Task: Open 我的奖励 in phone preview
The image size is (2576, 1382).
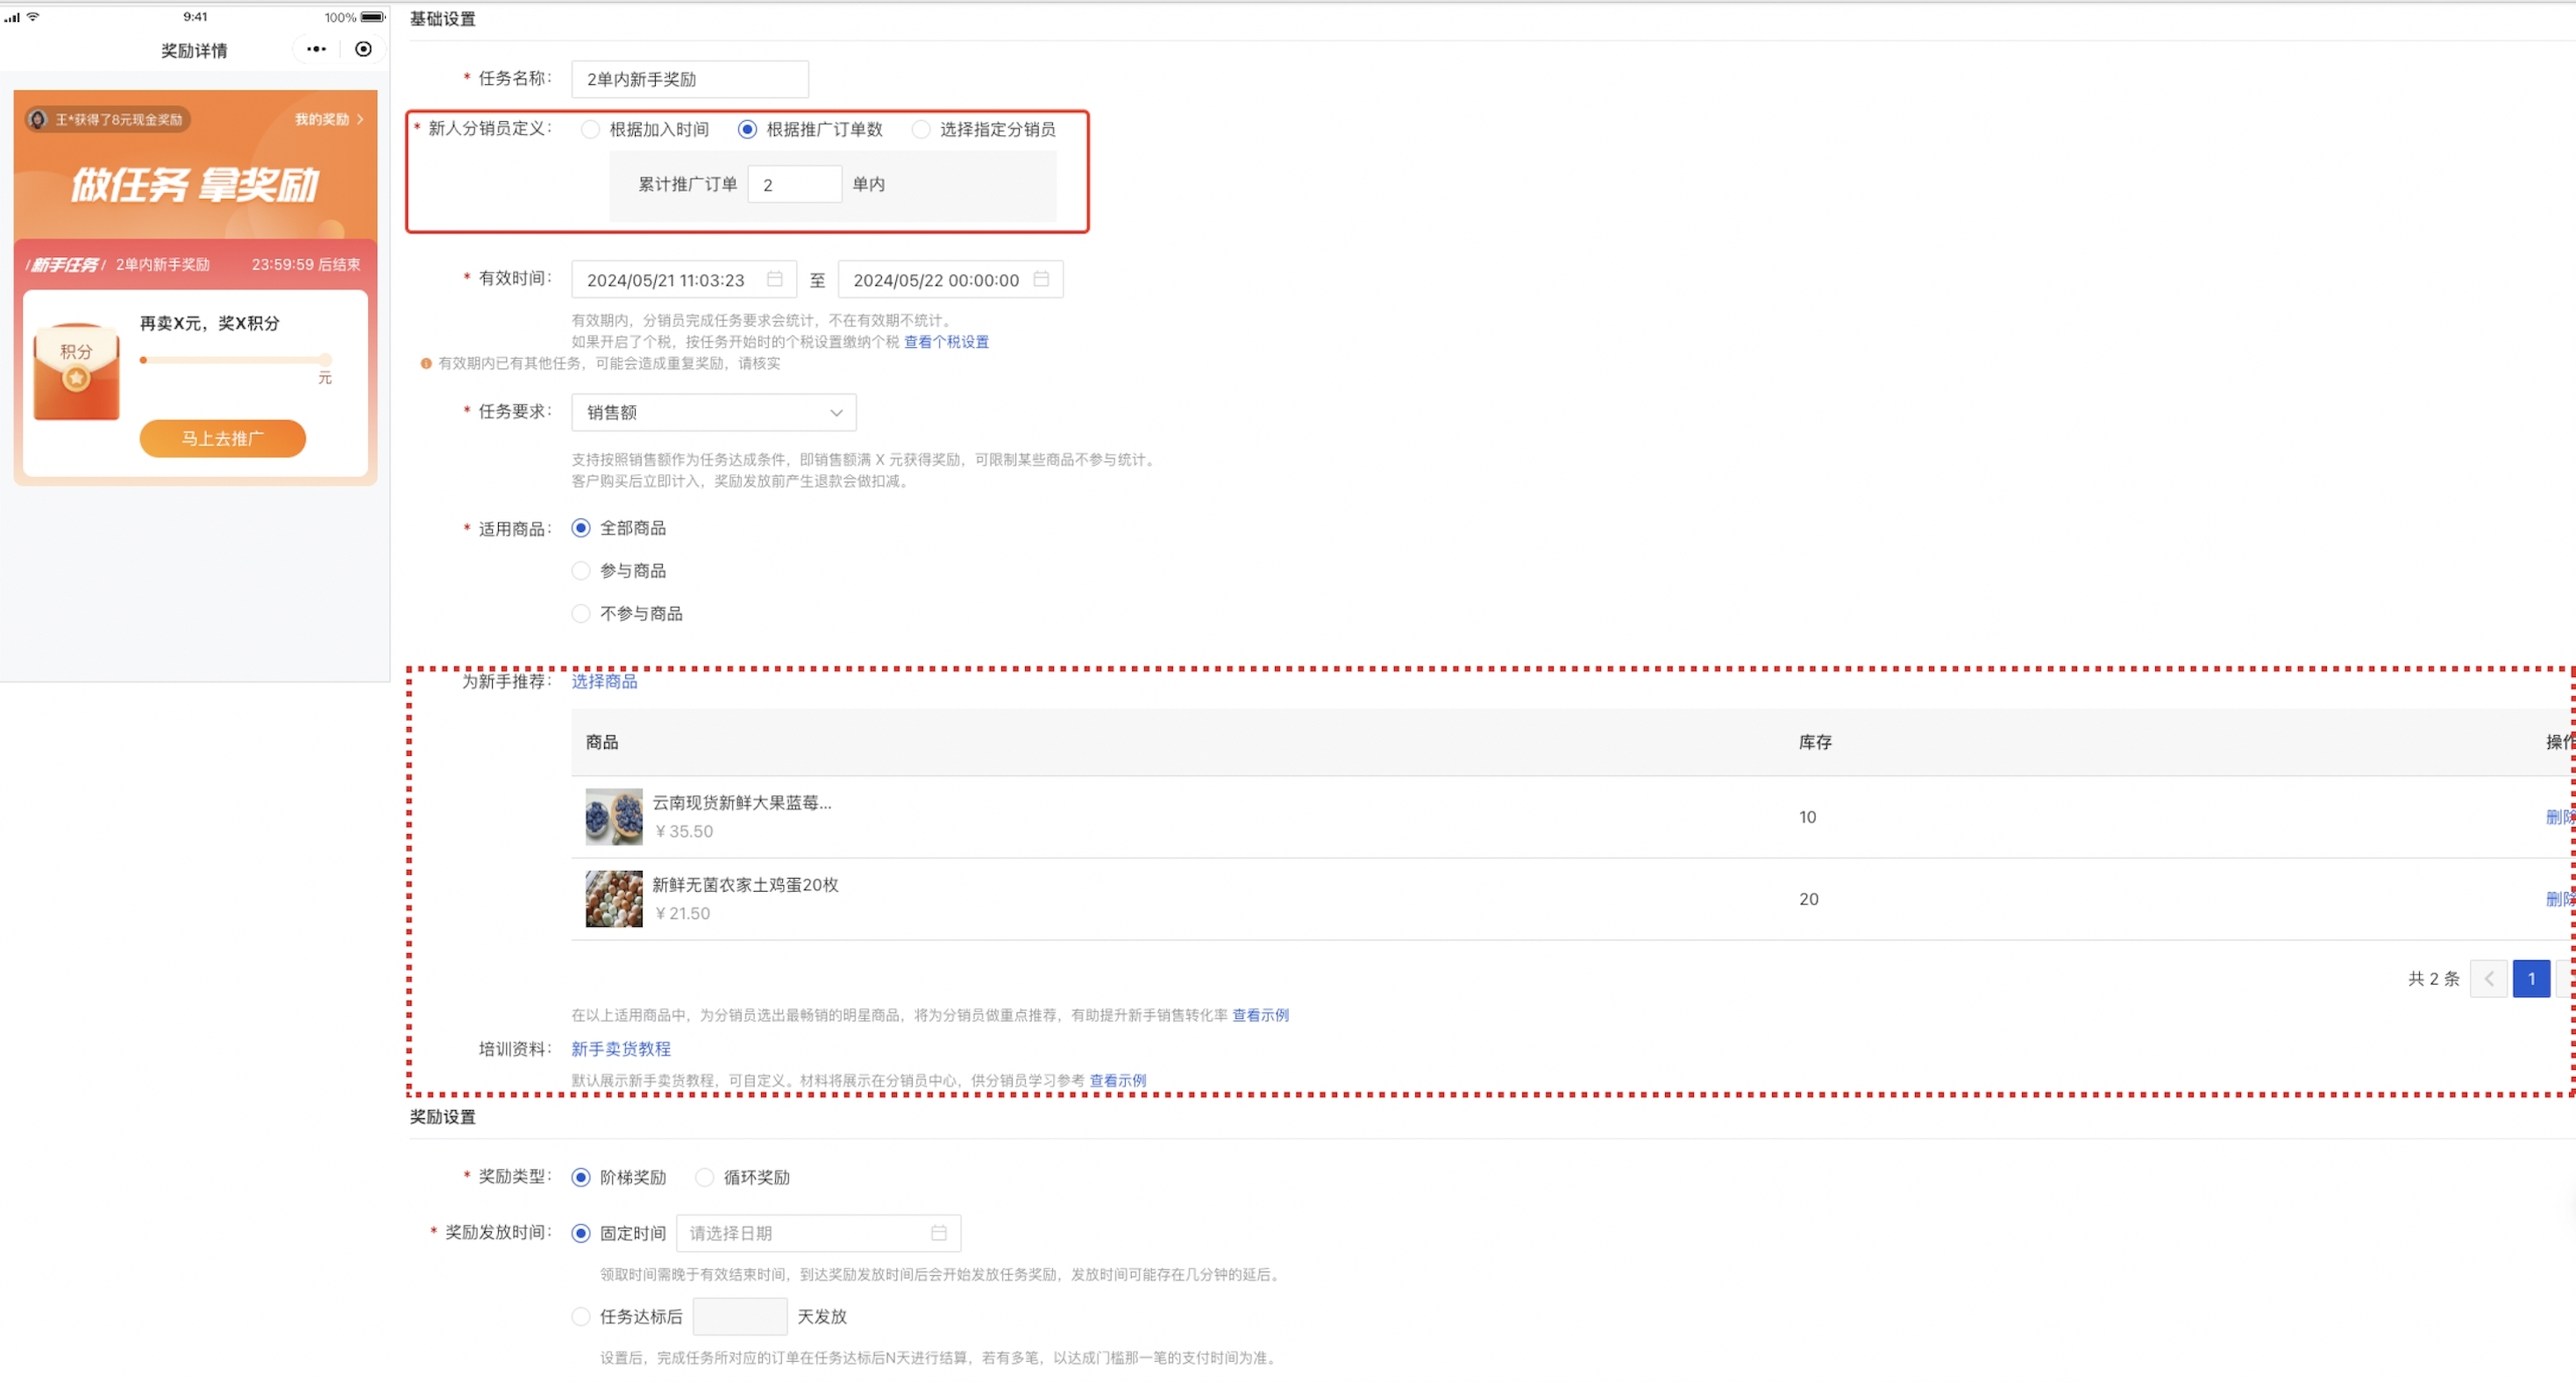Action: 329,119
